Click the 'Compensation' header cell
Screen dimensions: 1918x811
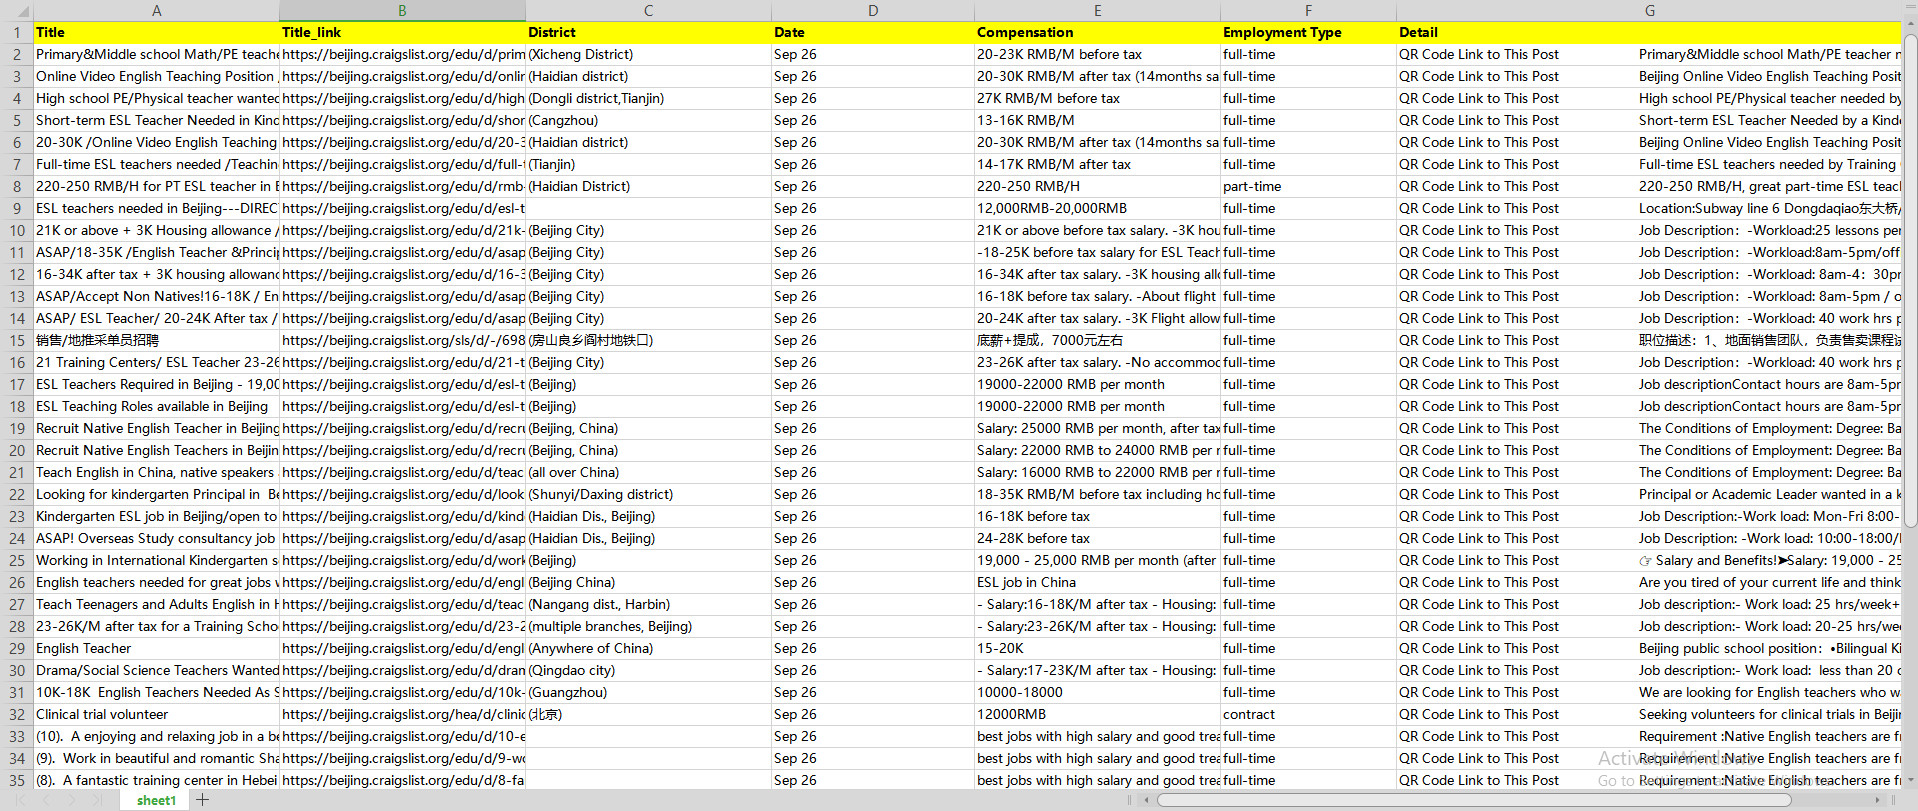[1097, 32]
